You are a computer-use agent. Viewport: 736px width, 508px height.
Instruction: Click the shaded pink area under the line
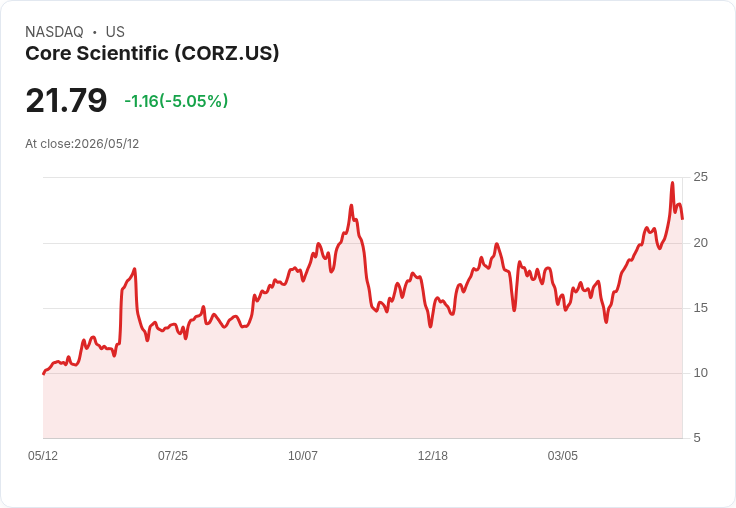tap(362, 376)
